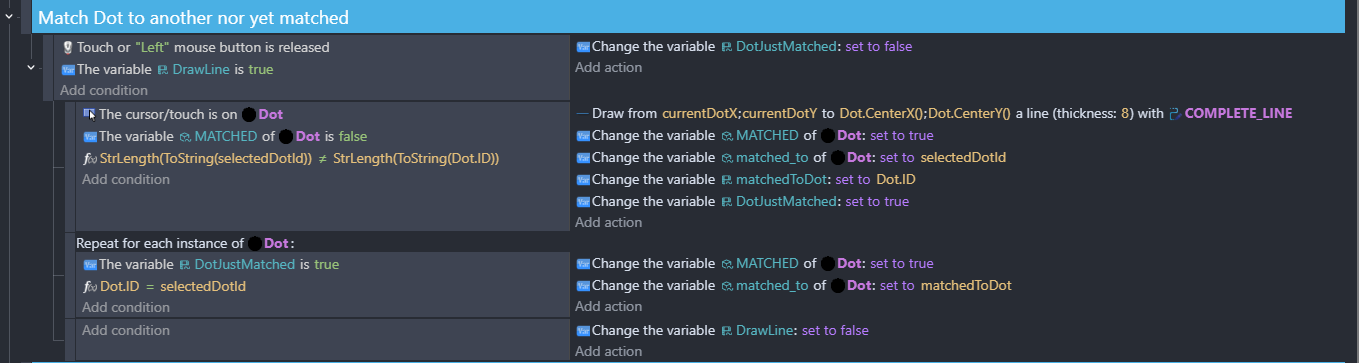This screenshot has width=1359, height=363.
Task: Click the mouse icon of the button released condition
Action: [68, 47]
